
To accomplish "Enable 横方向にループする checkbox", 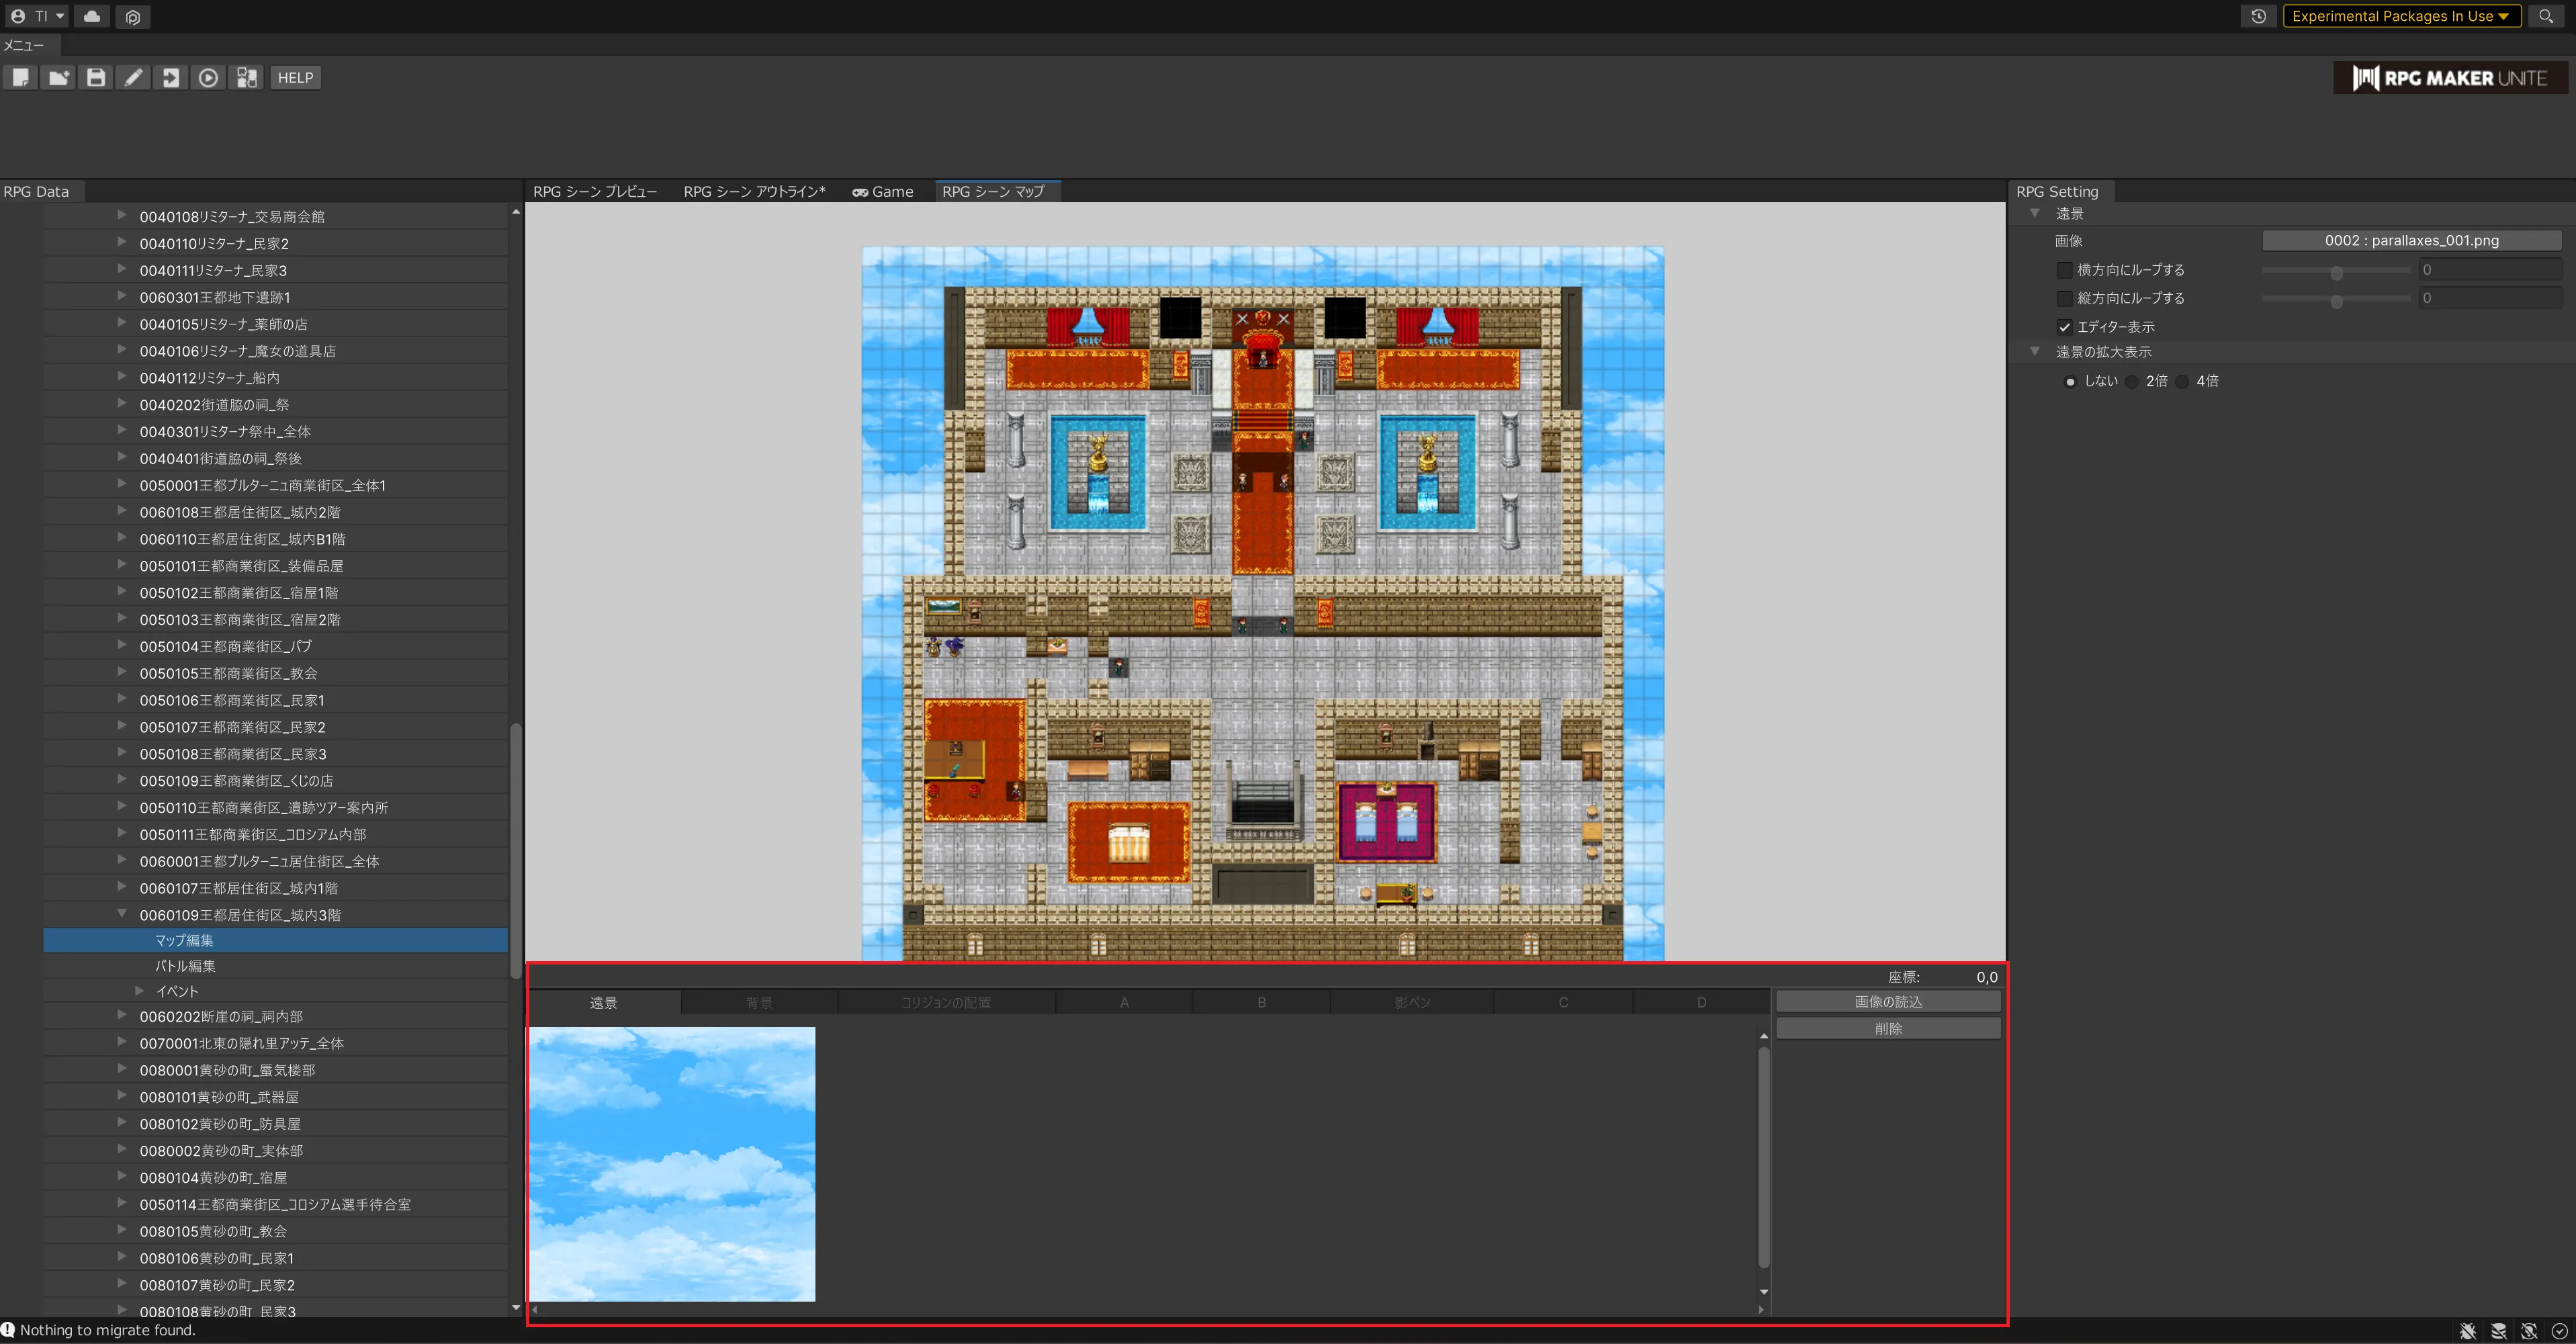I will [2065, 270].
